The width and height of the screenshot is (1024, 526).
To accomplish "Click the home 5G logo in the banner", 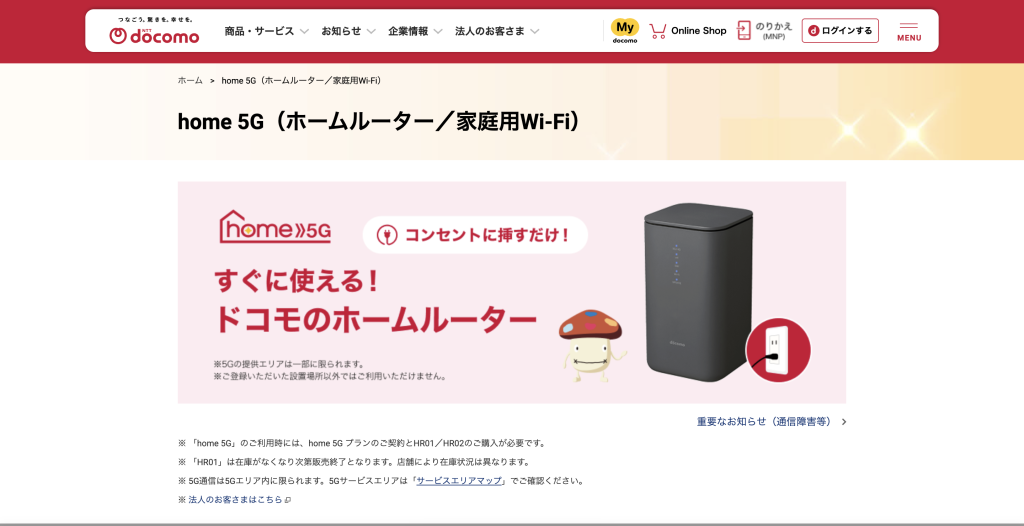I will (275, 227).
